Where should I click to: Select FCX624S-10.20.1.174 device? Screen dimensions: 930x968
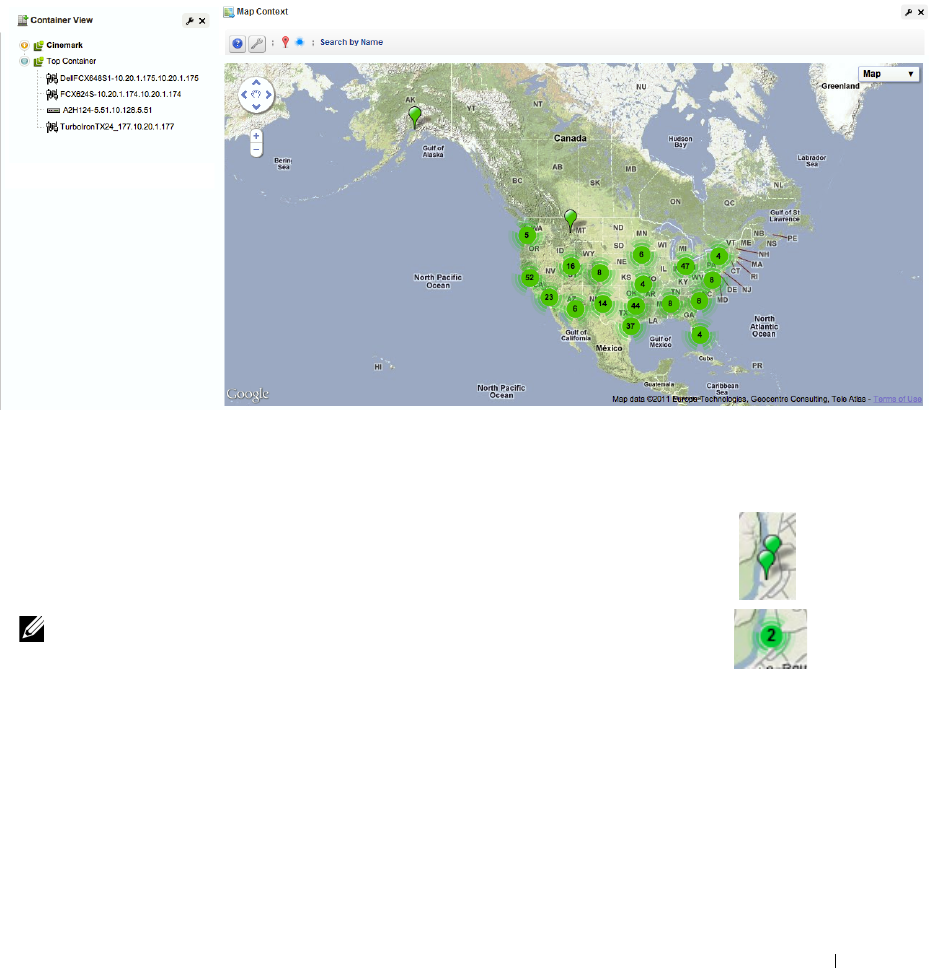pyautogui.click(x=120, y=94)
